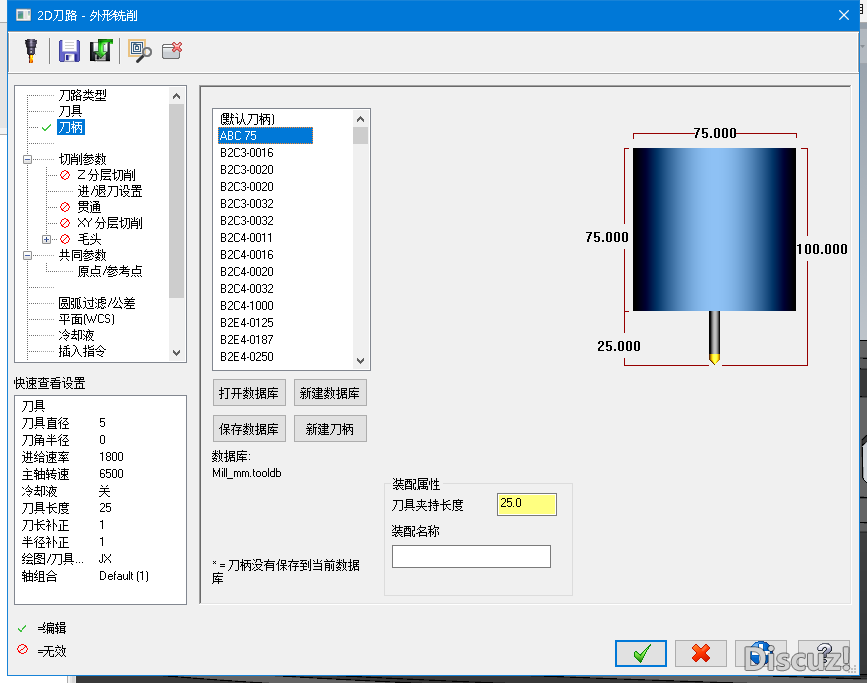Image resolution: width=867 pixels, height=683 pixels.
Task: Open XY分层切削 tree item
Action: [109, 223]
